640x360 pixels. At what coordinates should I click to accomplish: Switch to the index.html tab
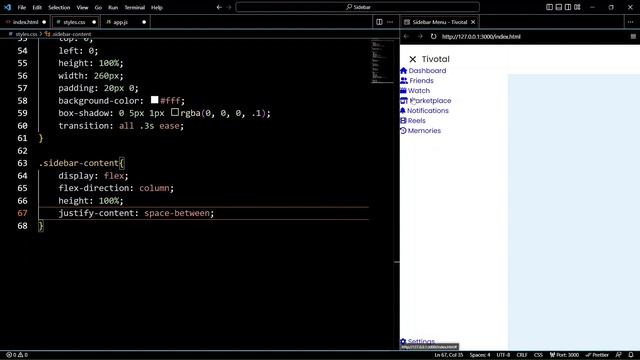(x=25, y=22)
